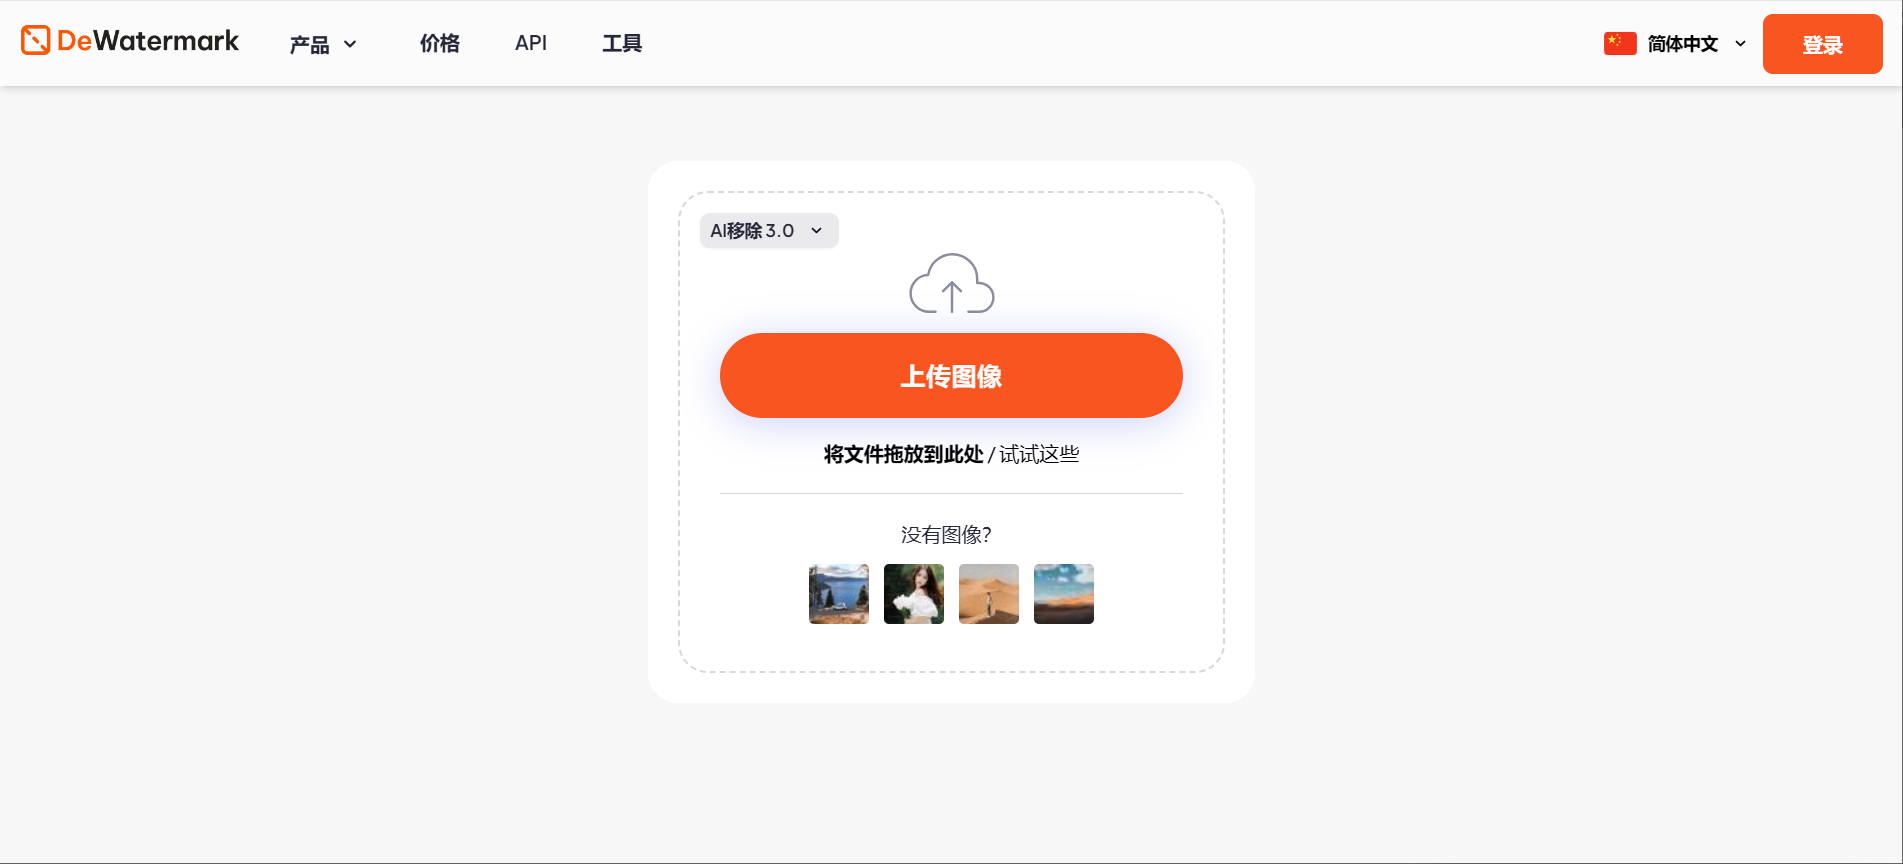Open the 产品 menu
Screen dimensions: 1903x864
coord(310,44)
